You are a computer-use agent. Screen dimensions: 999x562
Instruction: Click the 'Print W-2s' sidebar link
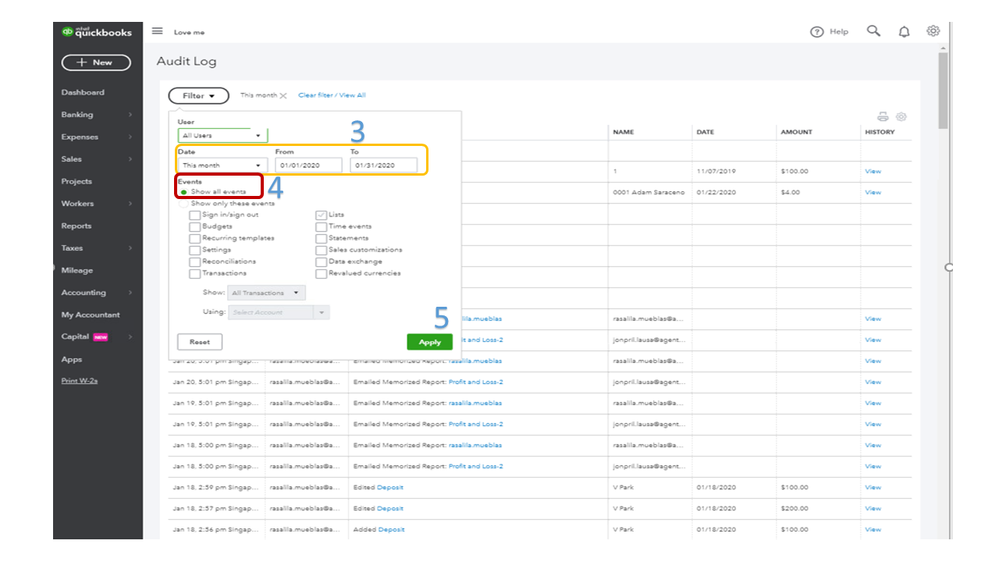[80, 381]
